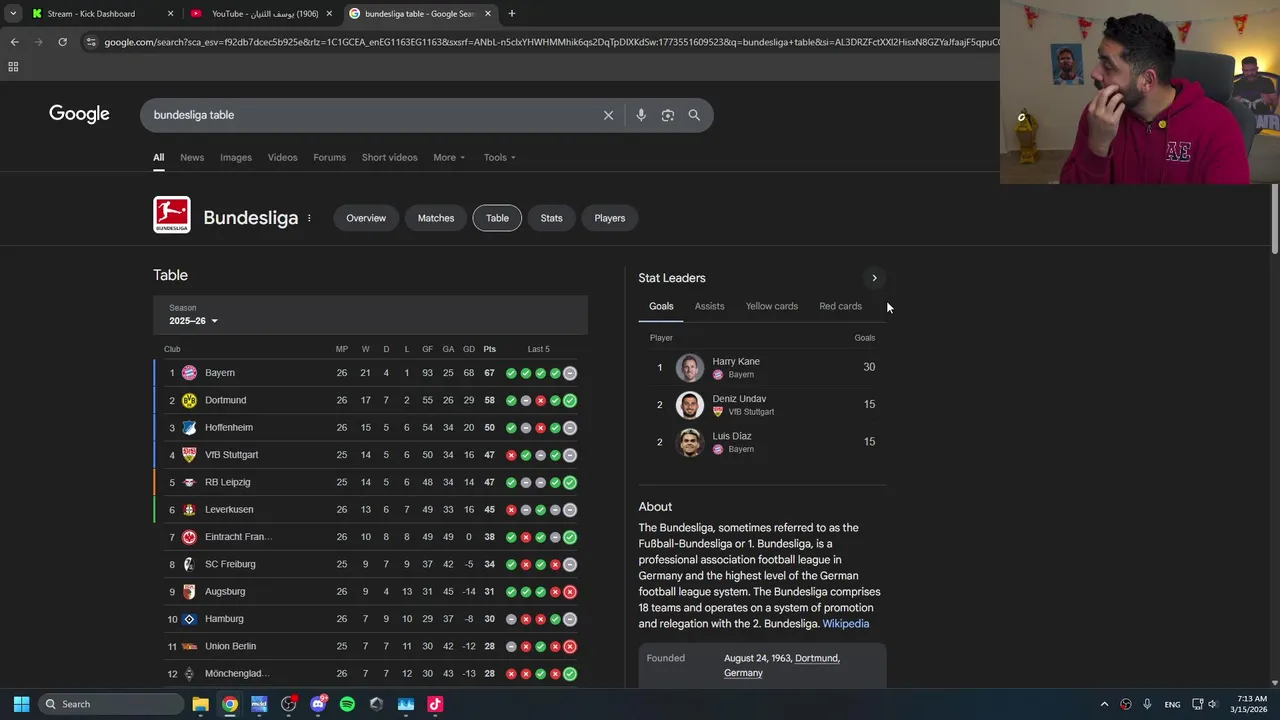Click RB Leipzig crest in table
This screenshot has height=720, width=1280.
189,482
